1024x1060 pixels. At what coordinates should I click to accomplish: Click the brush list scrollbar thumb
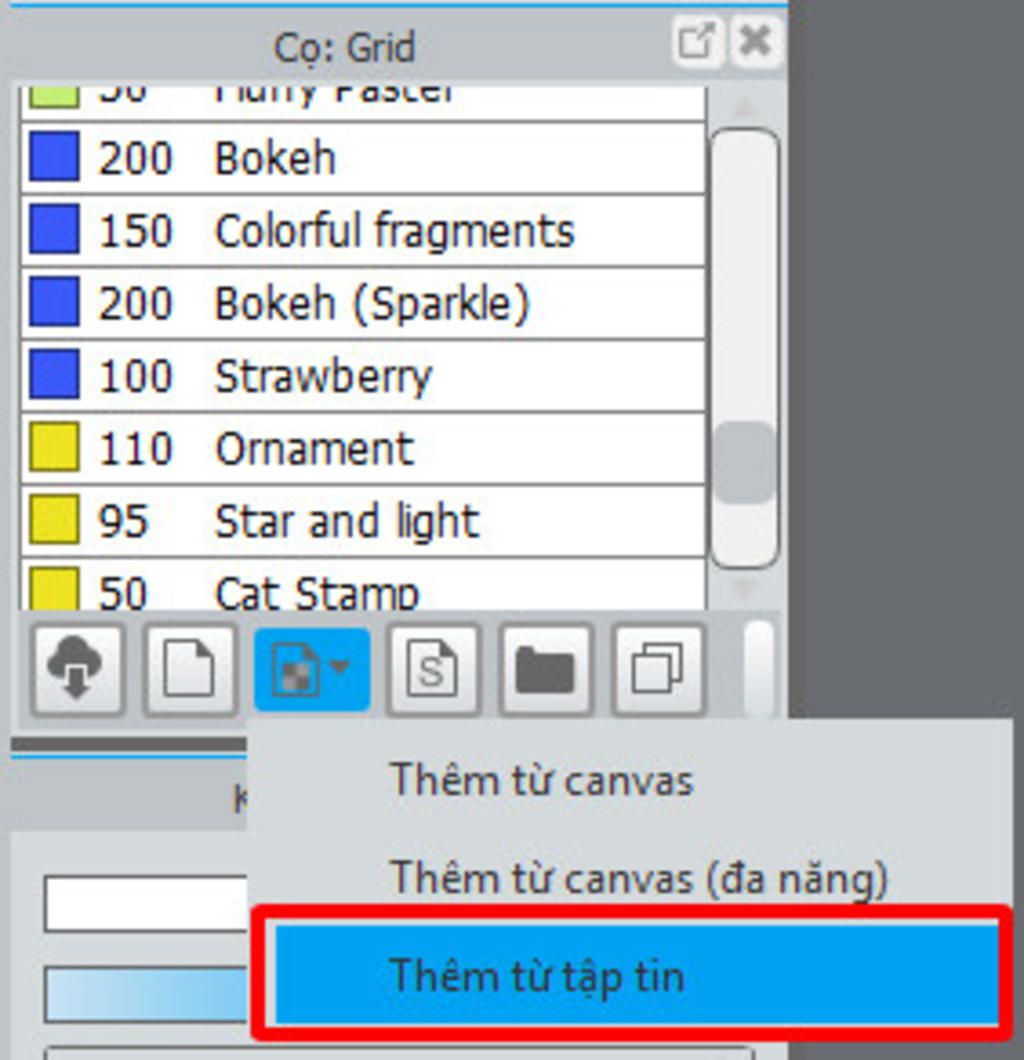(x=744, y=462)
